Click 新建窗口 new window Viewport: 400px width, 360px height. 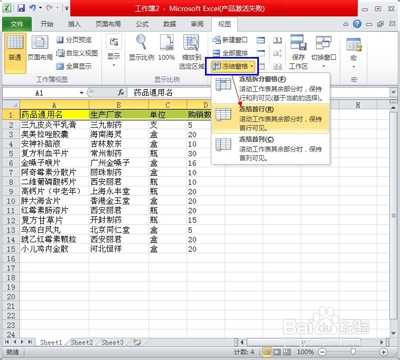(230, 40)
